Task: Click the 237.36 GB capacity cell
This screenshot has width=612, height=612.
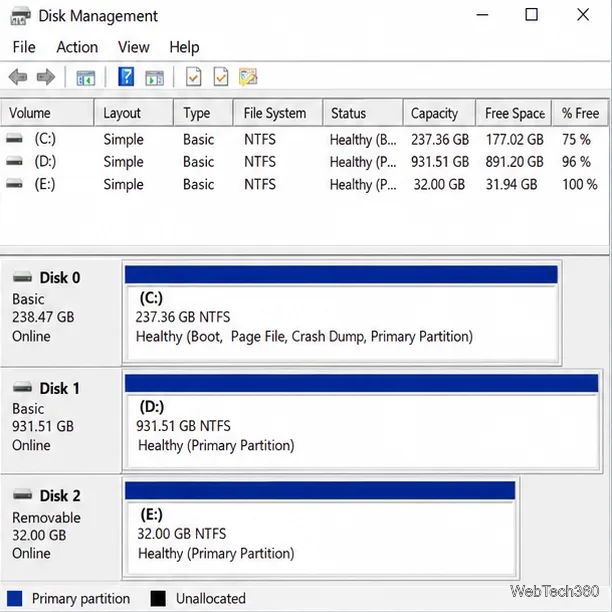Action: (x=440, y=139)
